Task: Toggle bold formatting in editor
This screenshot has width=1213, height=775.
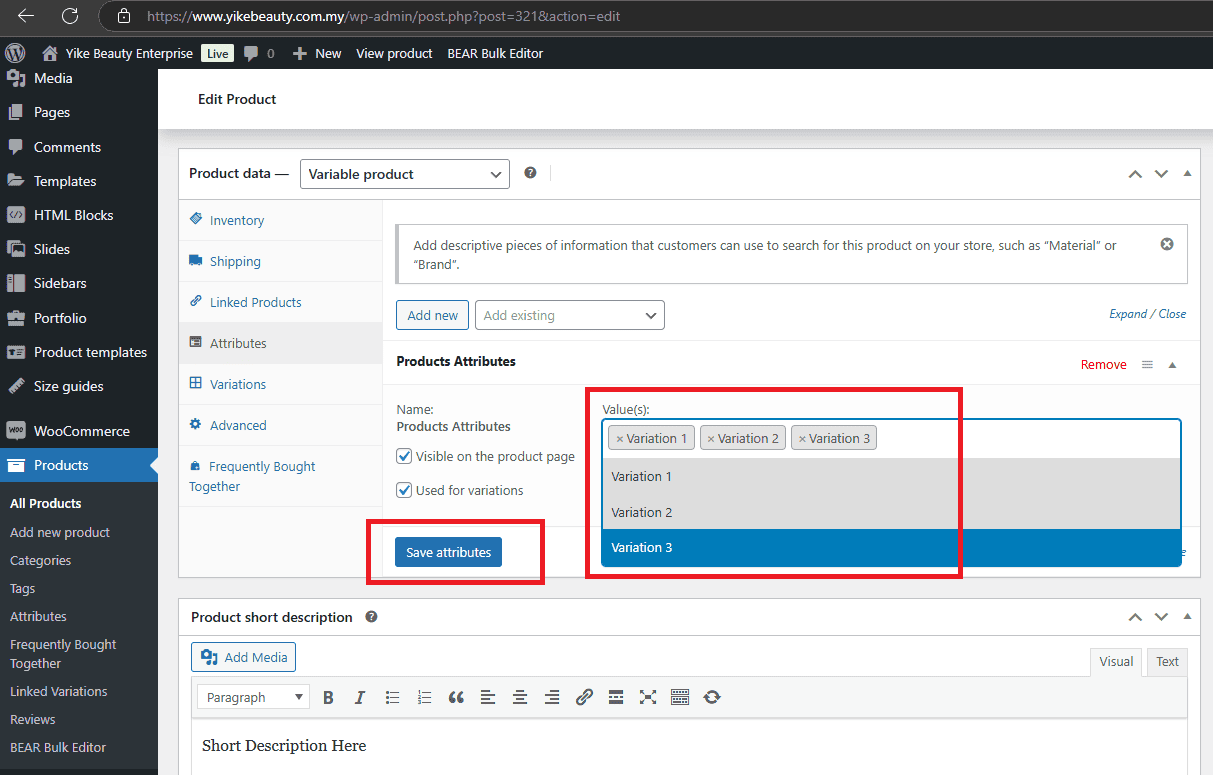Action: tap(328, 698)
